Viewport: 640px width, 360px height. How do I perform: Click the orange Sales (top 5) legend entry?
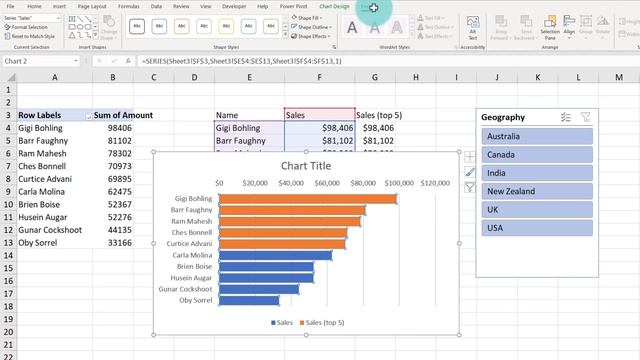(322, 322)
